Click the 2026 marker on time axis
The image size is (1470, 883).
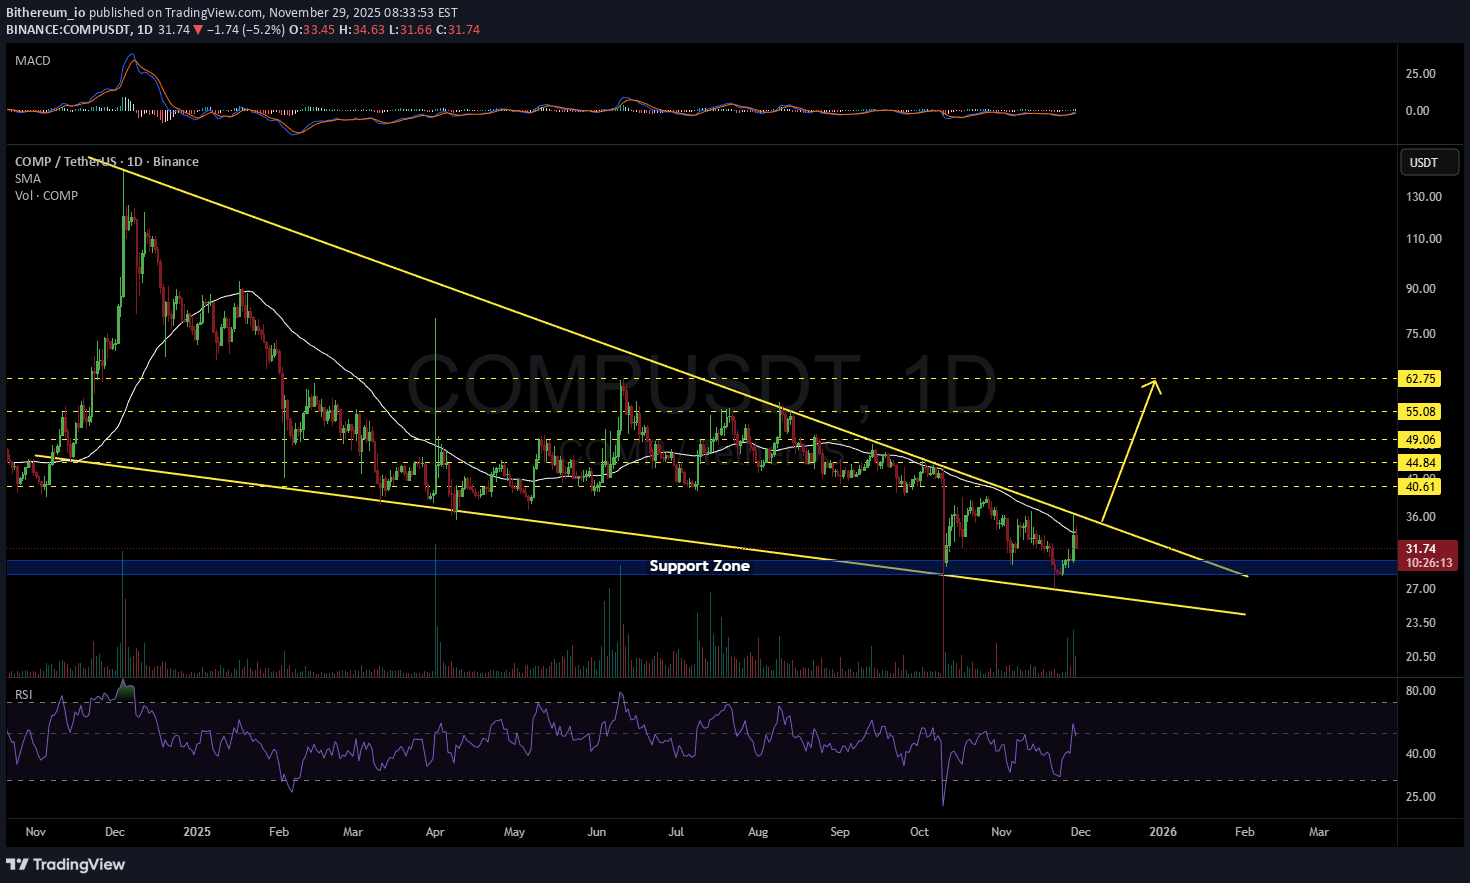[x=1163, y=832]
